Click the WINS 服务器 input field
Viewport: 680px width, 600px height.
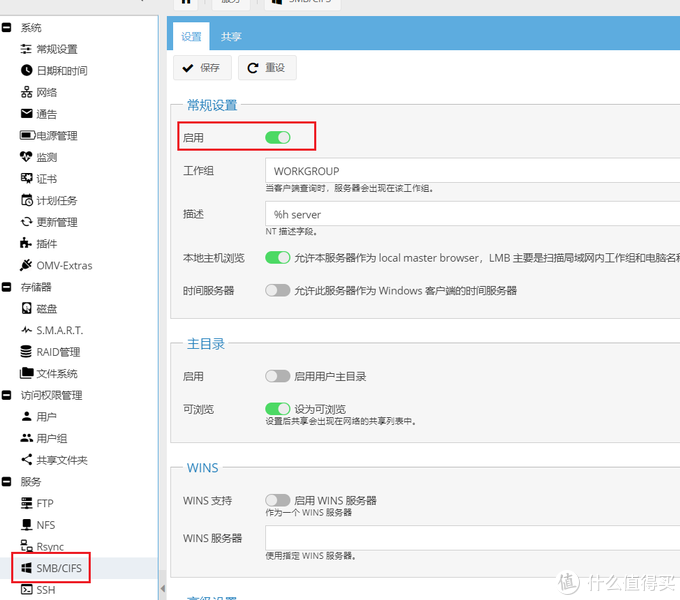[473, 538]
